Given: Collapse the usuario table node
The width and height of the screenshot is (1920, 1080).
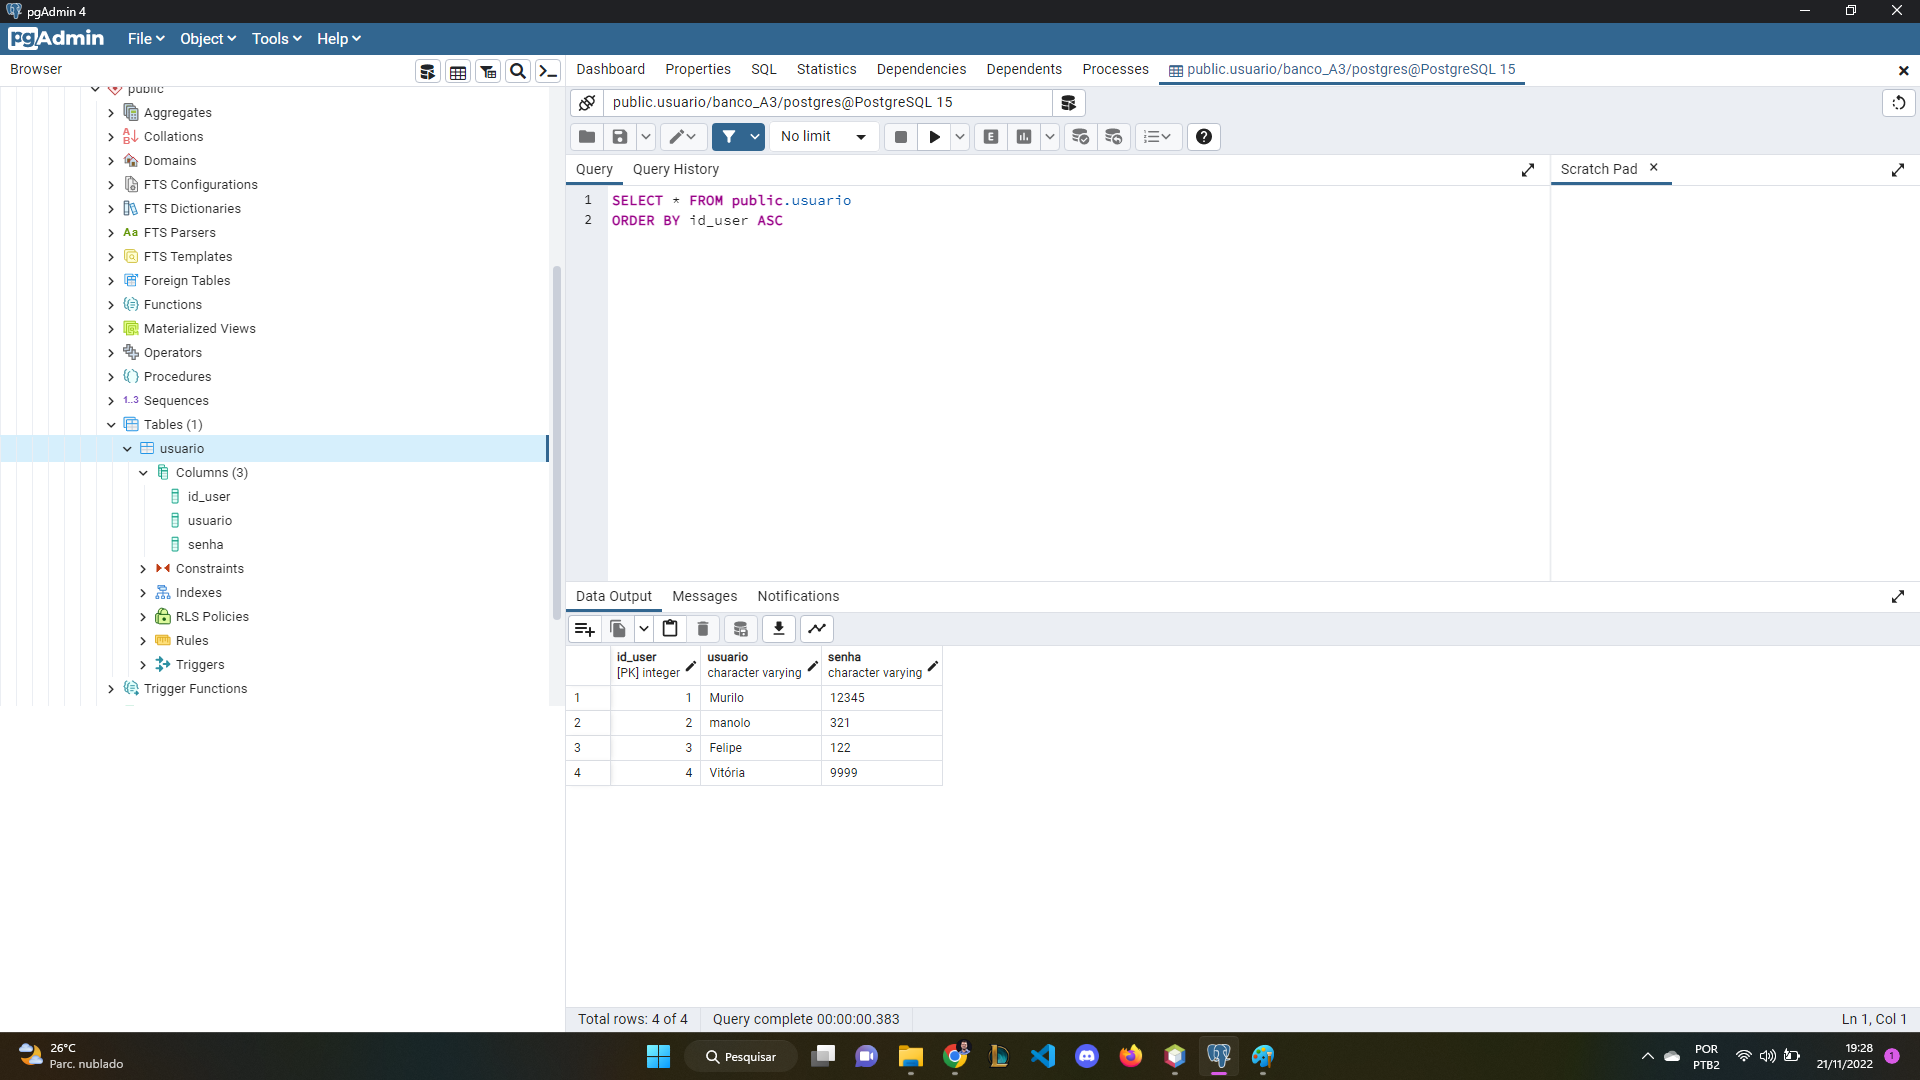Looking at the screenshot, I should pos(127,449).
